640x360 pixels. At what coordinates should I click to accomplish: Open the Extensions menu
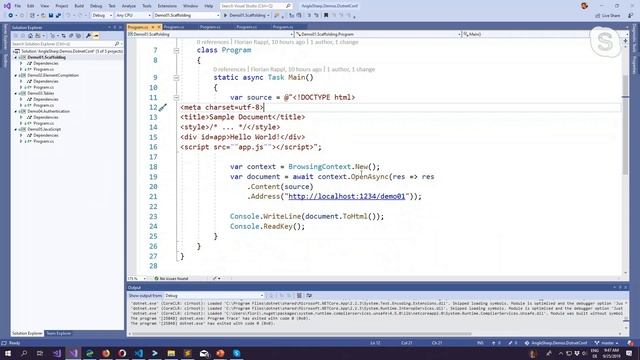pos(167,6)
